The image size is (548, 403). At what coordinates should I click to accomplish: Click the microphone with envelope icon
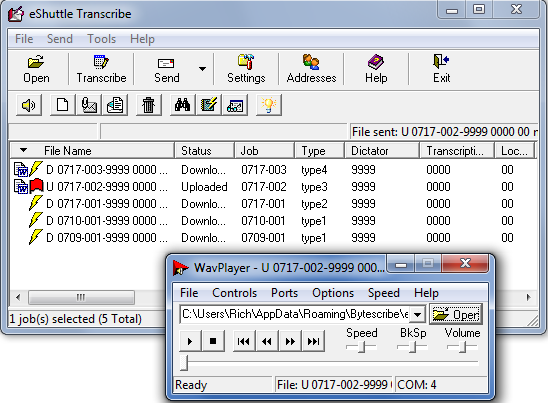coord(89,105)
